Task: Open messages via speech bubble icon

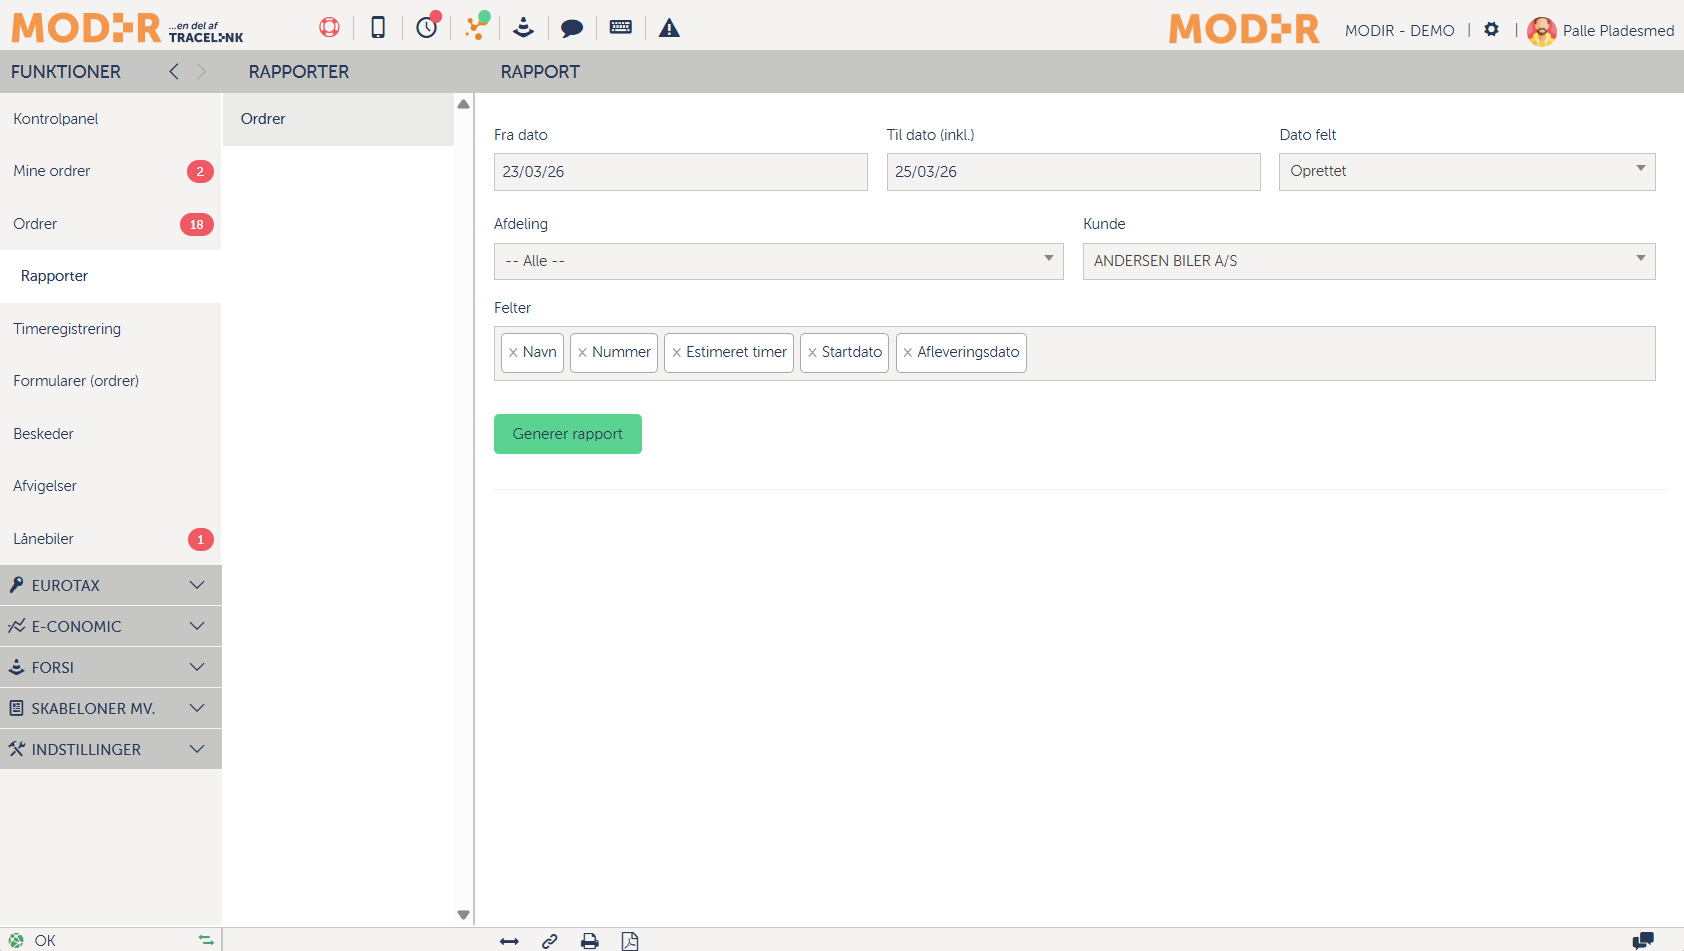Action: [x=572, y=28]
